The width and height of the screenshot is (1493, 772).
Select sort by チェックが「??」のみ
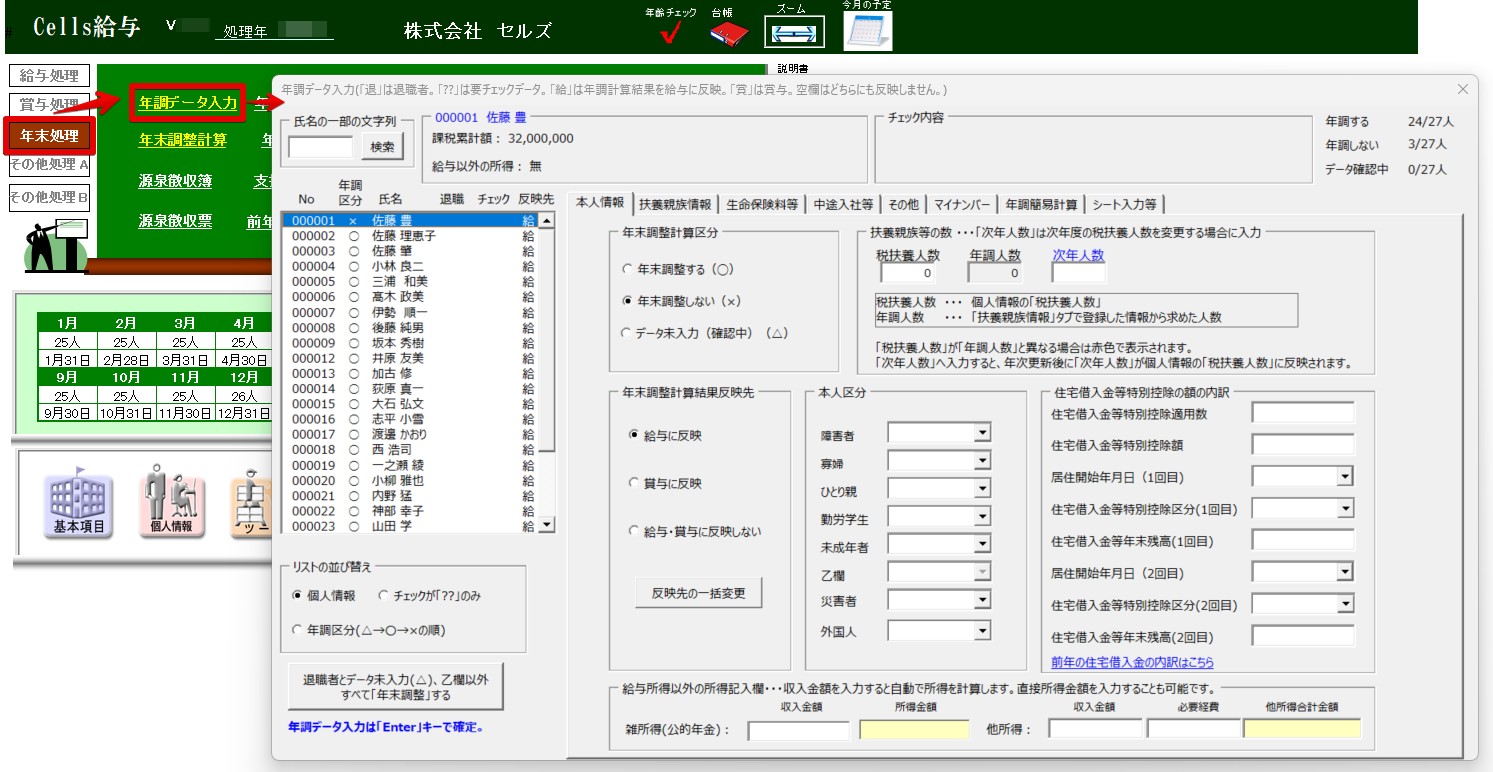coord(384,595)
